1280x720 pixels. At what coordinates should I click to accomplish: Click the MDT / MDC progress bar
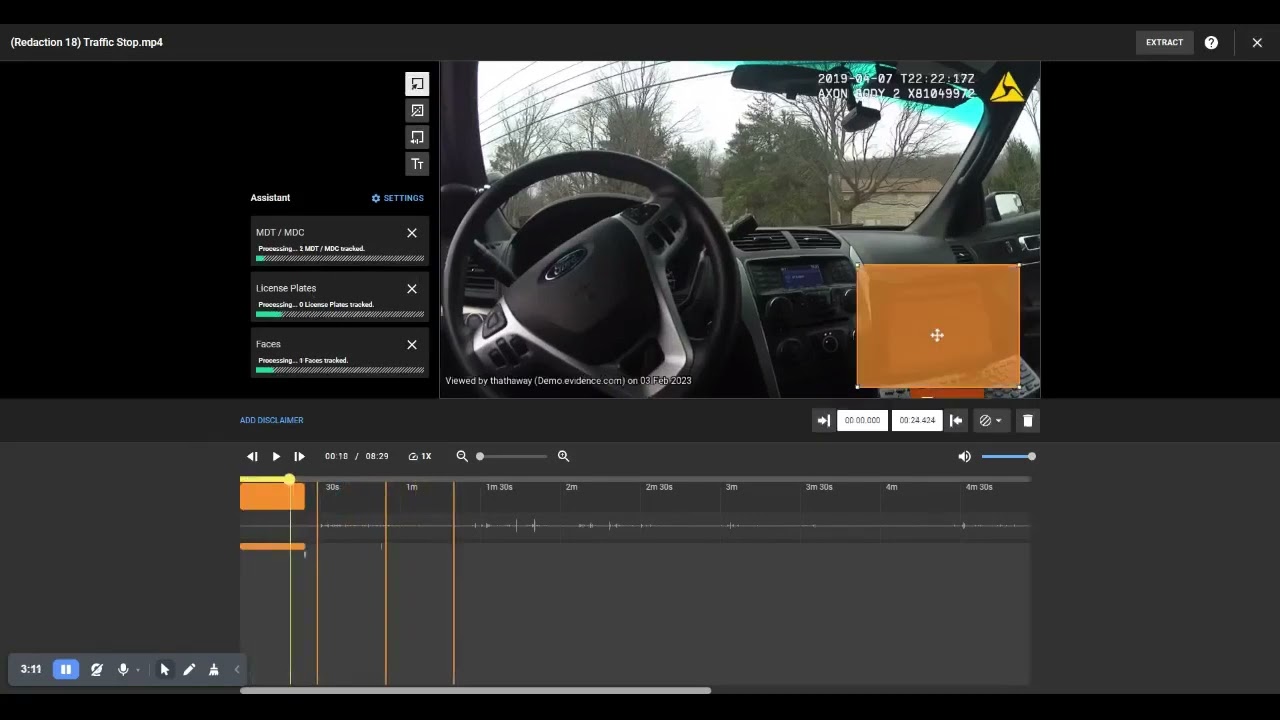(340, 258)
